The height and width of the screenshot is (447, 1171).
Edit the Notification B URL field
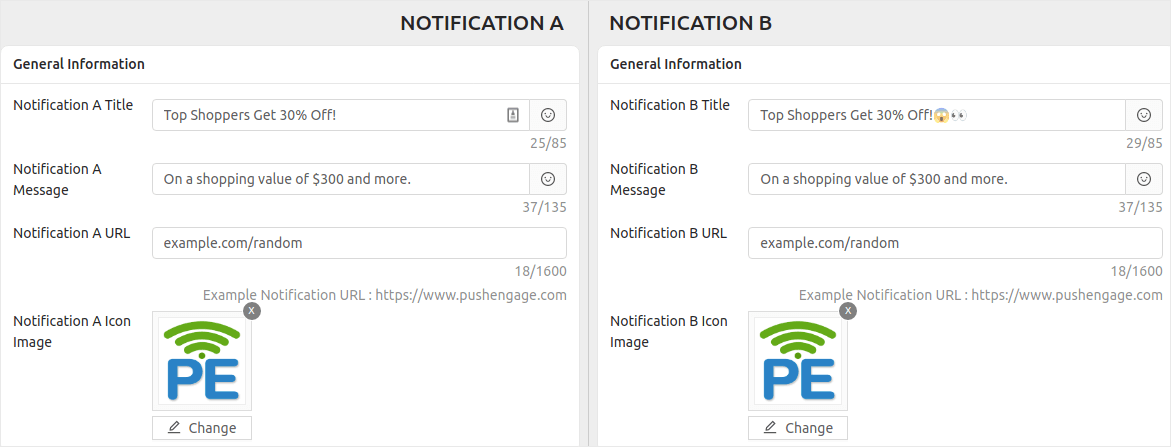pos(955,243)
